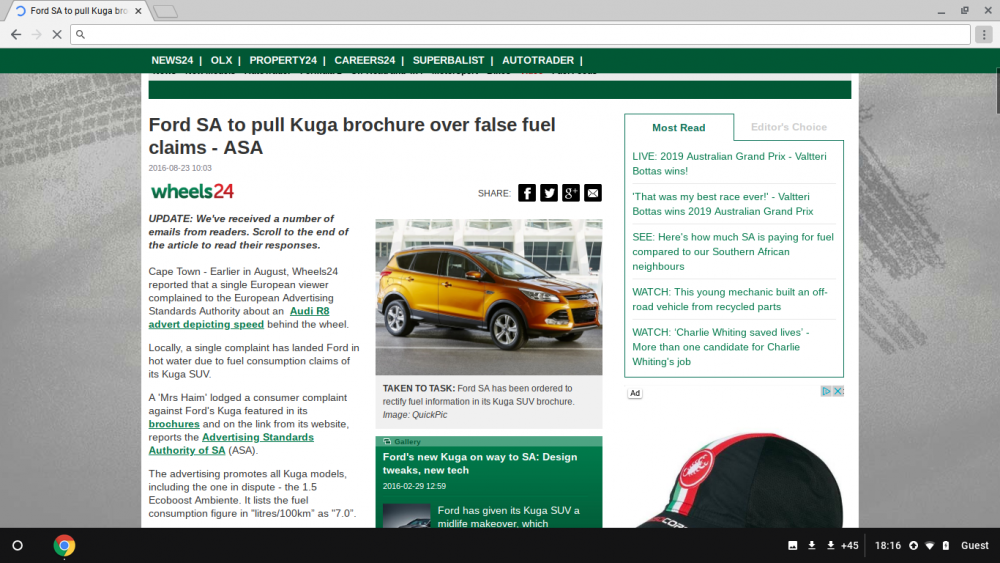
Task: Click the first download notification icon
Action: [812, 546]
